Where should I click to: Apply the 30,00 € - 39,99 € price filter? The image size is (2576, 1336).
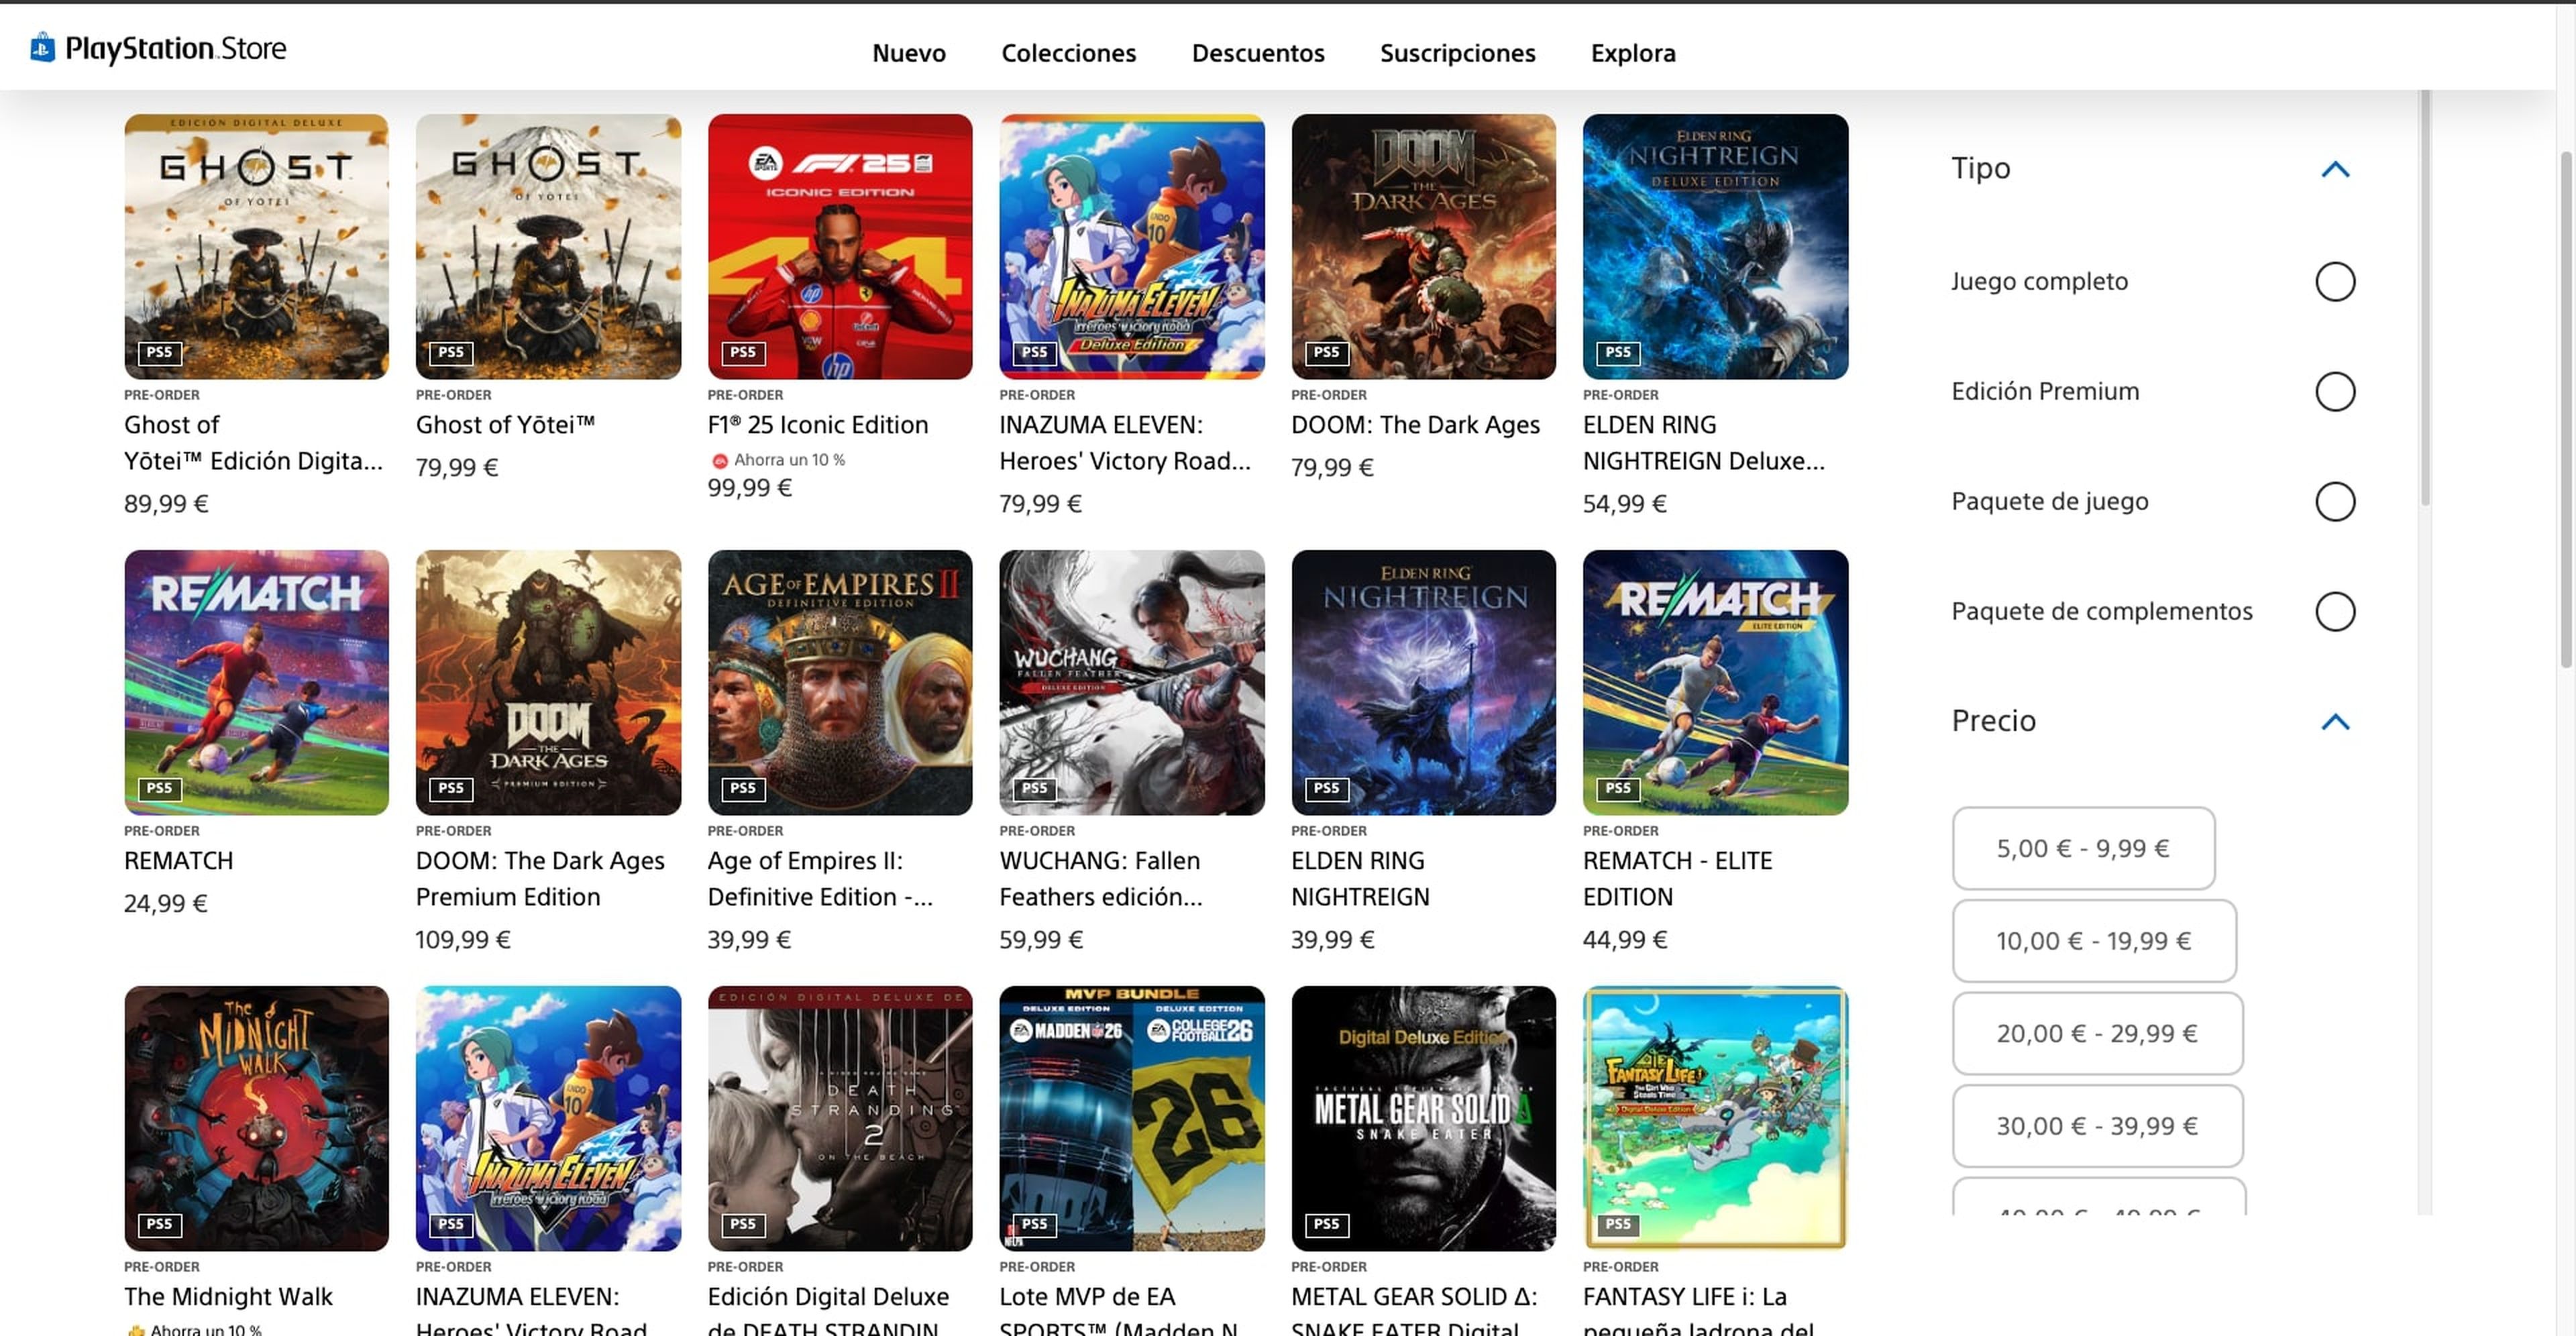(2097, 1126)
